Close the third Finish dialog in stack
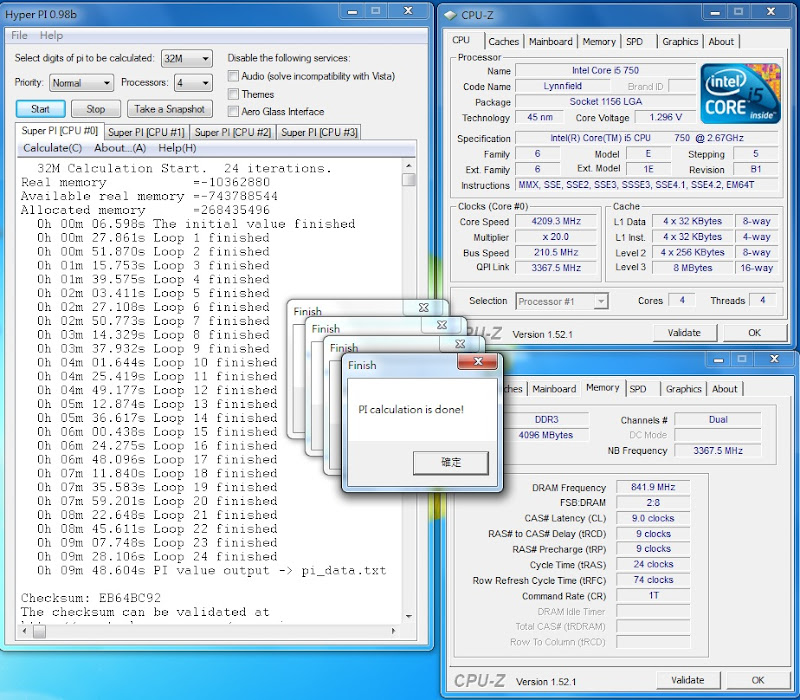 (x=442, y=324)
